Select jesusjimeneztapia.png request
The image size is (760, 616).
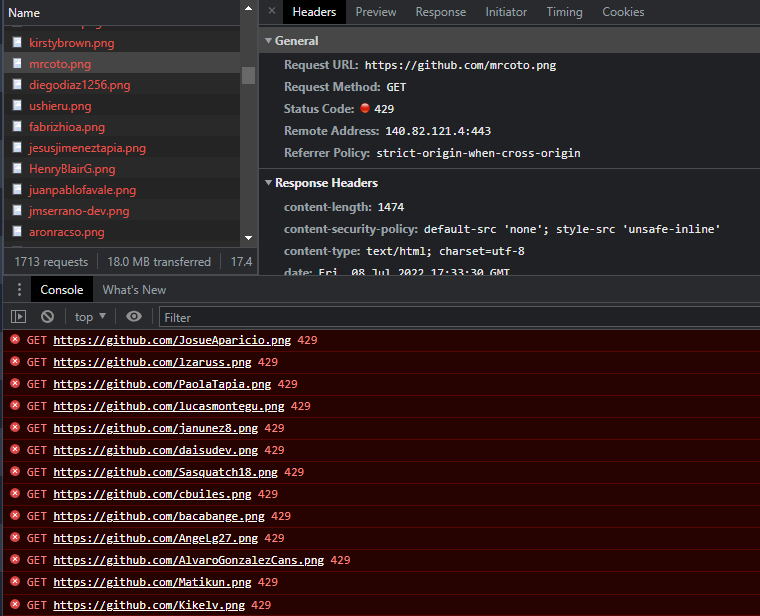pos(121,148)
